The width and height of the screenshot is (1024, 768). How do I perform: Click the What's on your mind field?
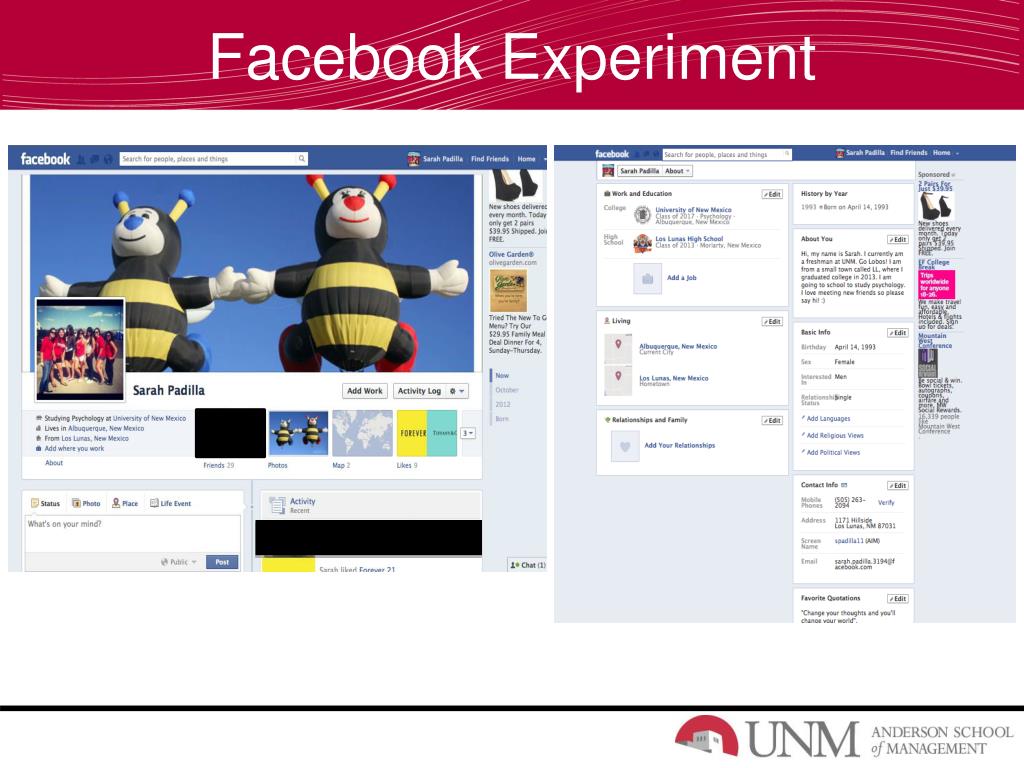[133, 533]
